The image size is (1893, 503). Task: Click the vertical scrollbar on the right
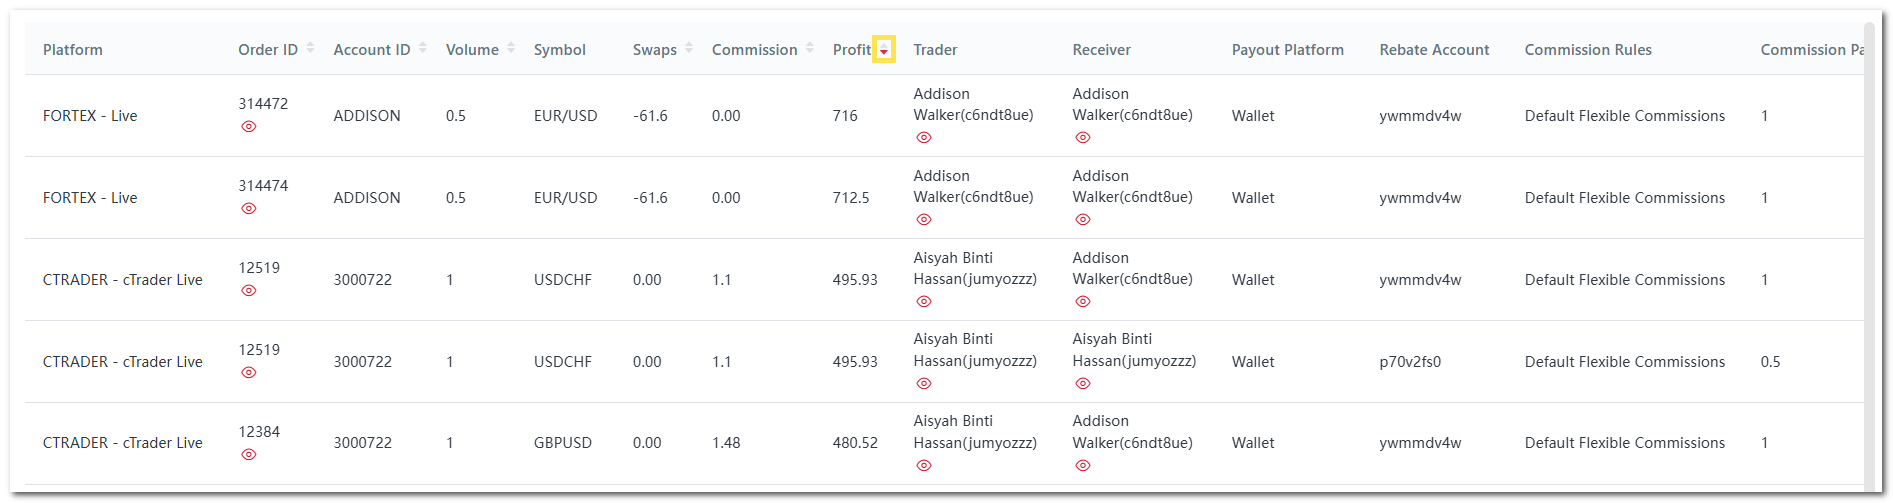pos(1869,250)
